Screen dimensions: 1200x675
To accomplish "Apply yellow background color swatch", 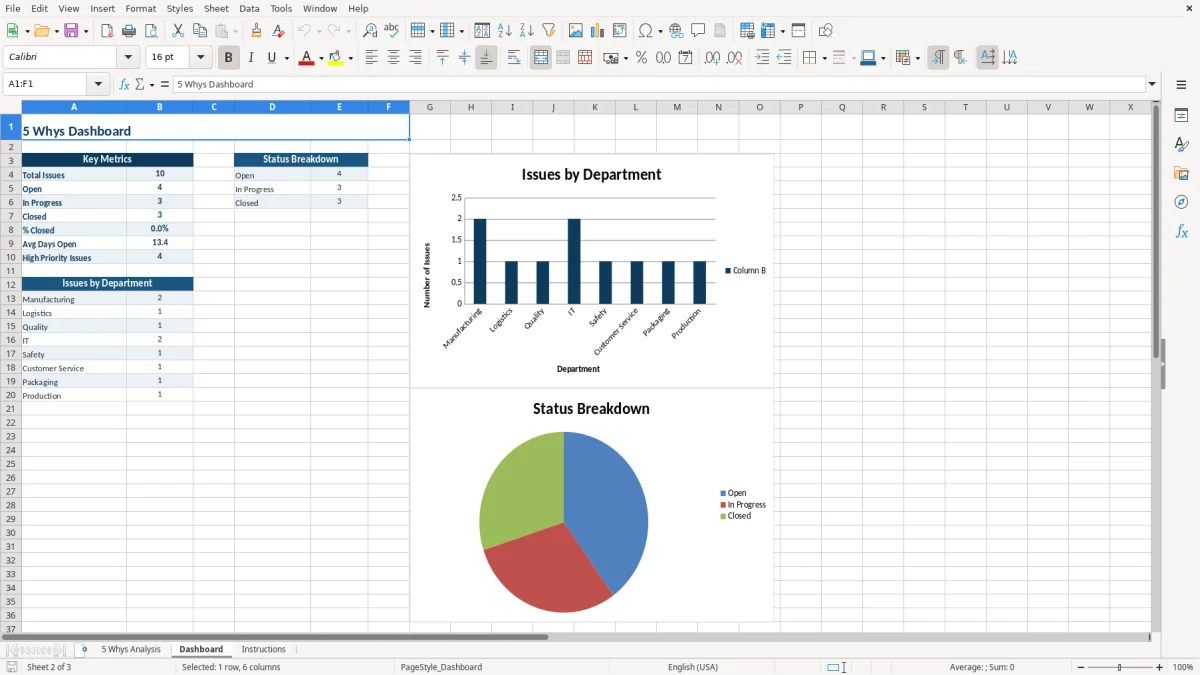I will [336, 58].
